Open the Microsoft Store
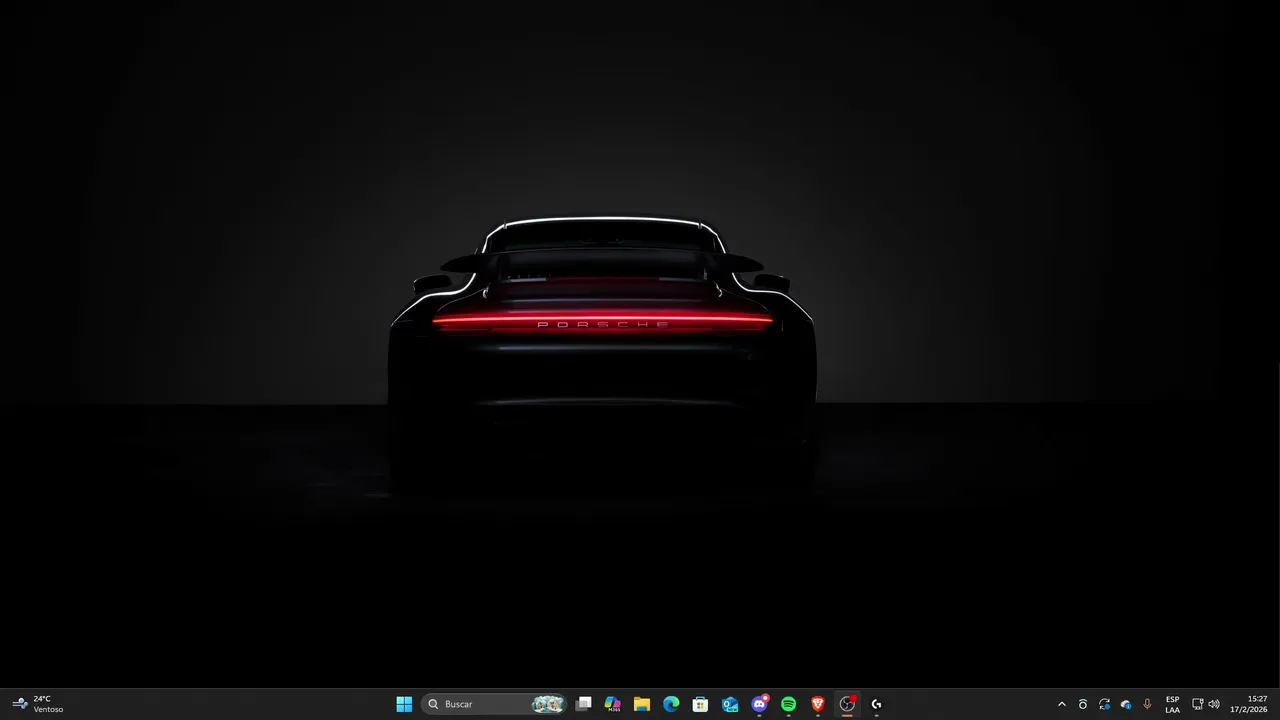 pyautogui.click(x=701, y=704)
